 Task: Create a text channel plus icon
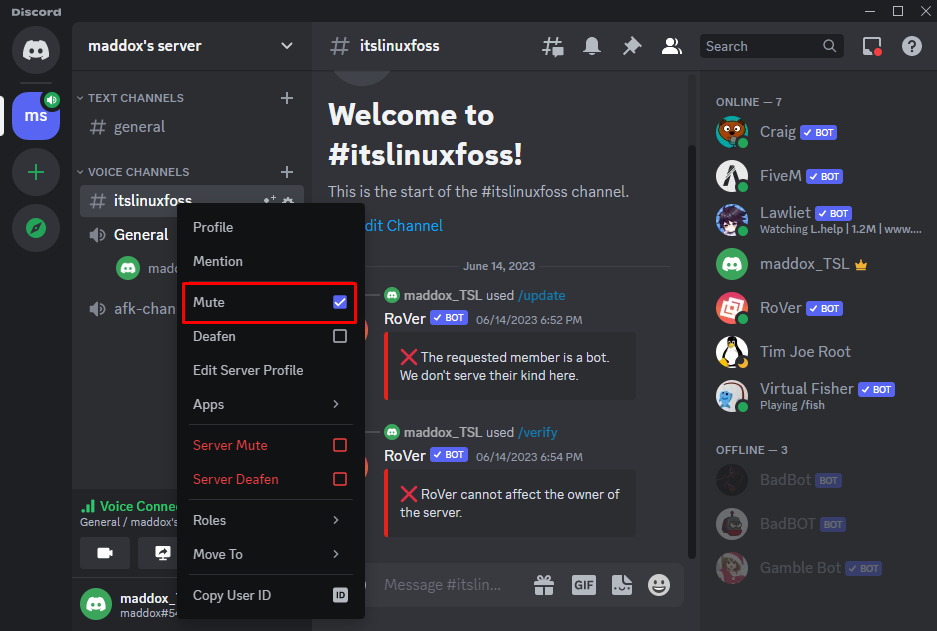tap(287, 98)
